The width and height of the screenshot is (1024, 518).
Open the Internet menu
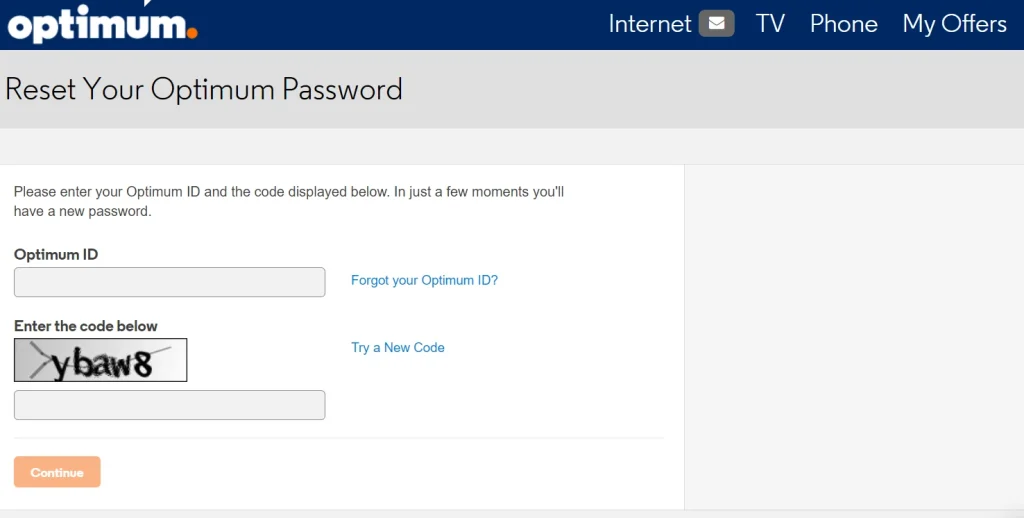coord(649,24)
